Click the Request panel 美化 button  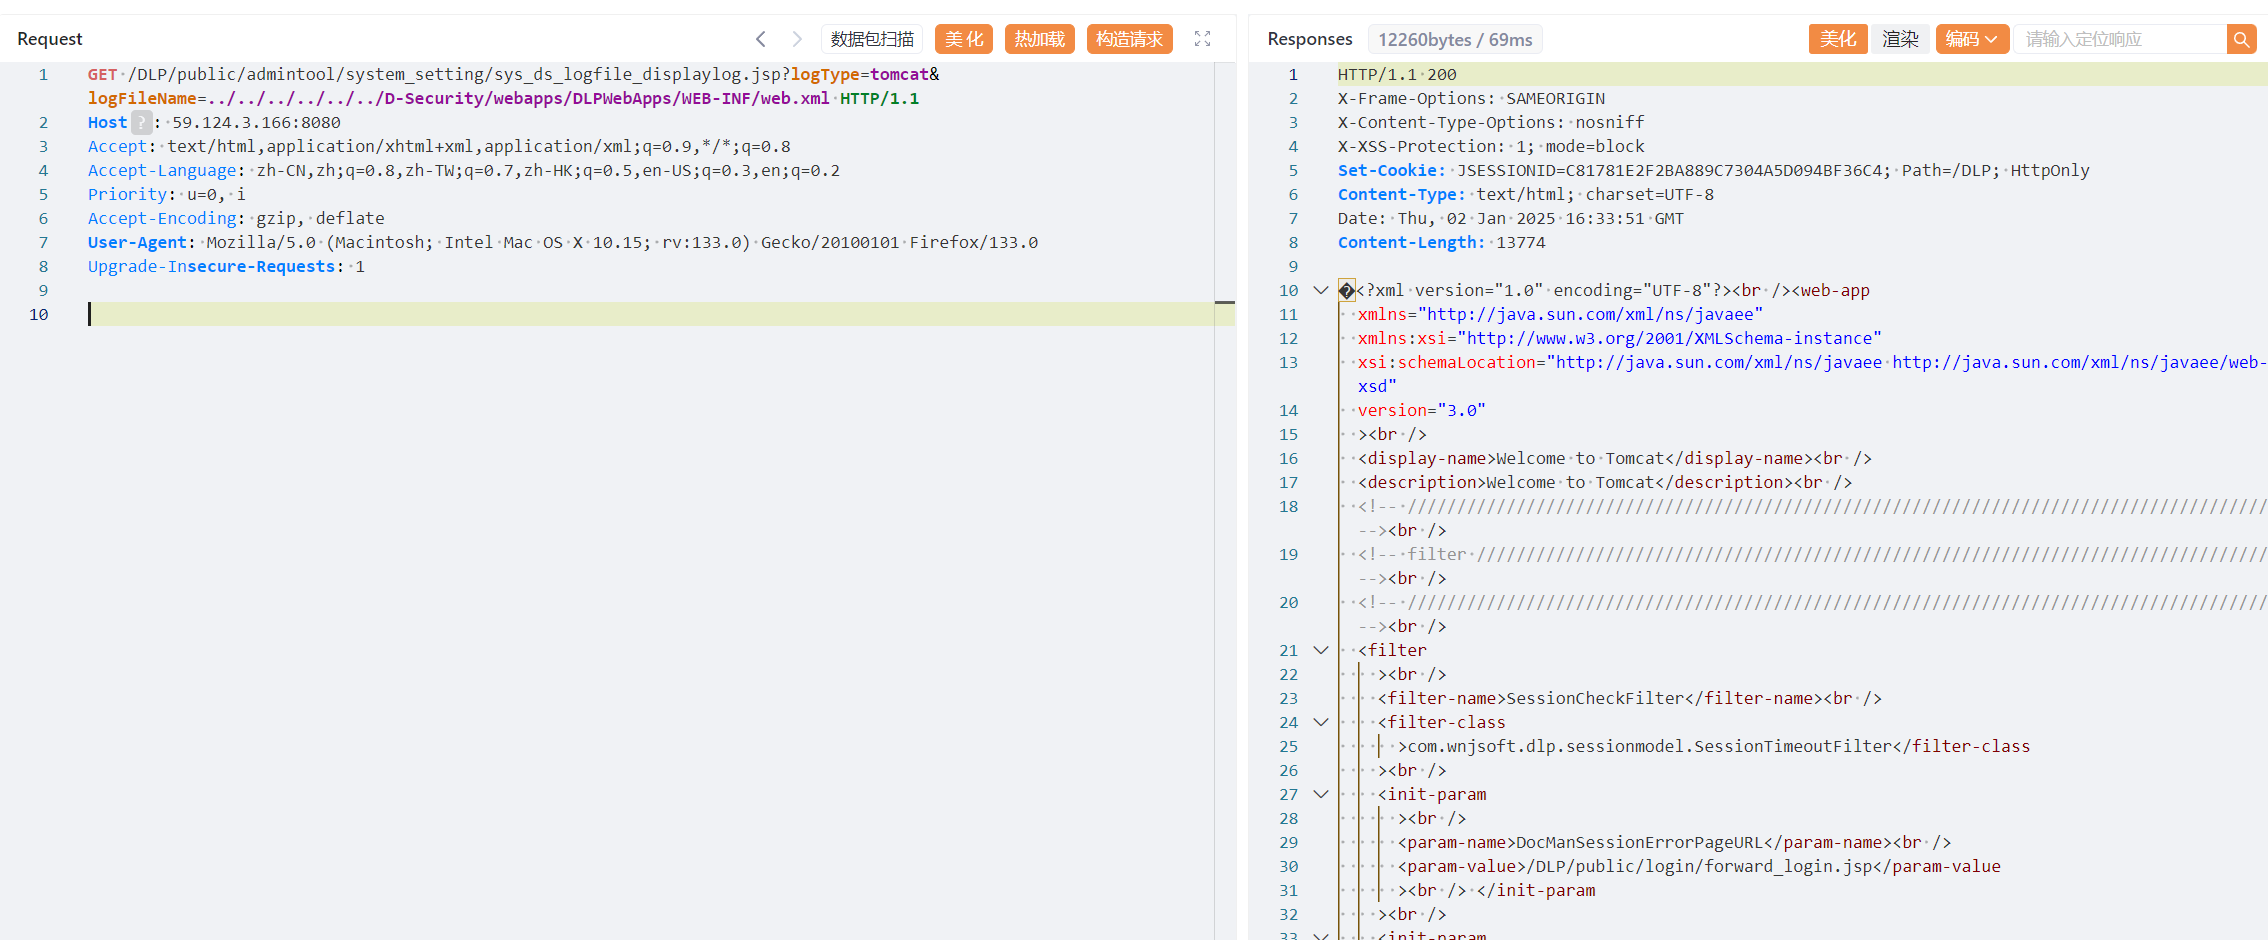point(964,39)
